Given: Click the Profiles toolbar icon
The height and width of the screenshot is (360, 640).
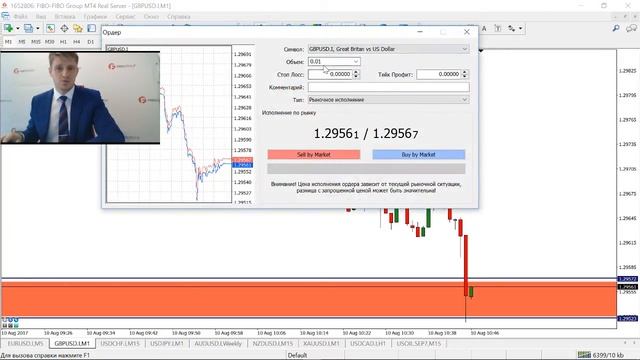Looking at the screenshot, I should (28, 28).
